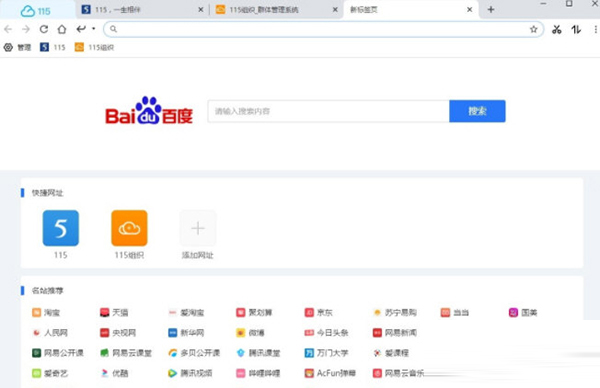
Task: Open the gear 管理 bookmark
Action: [x=17, y=47]
